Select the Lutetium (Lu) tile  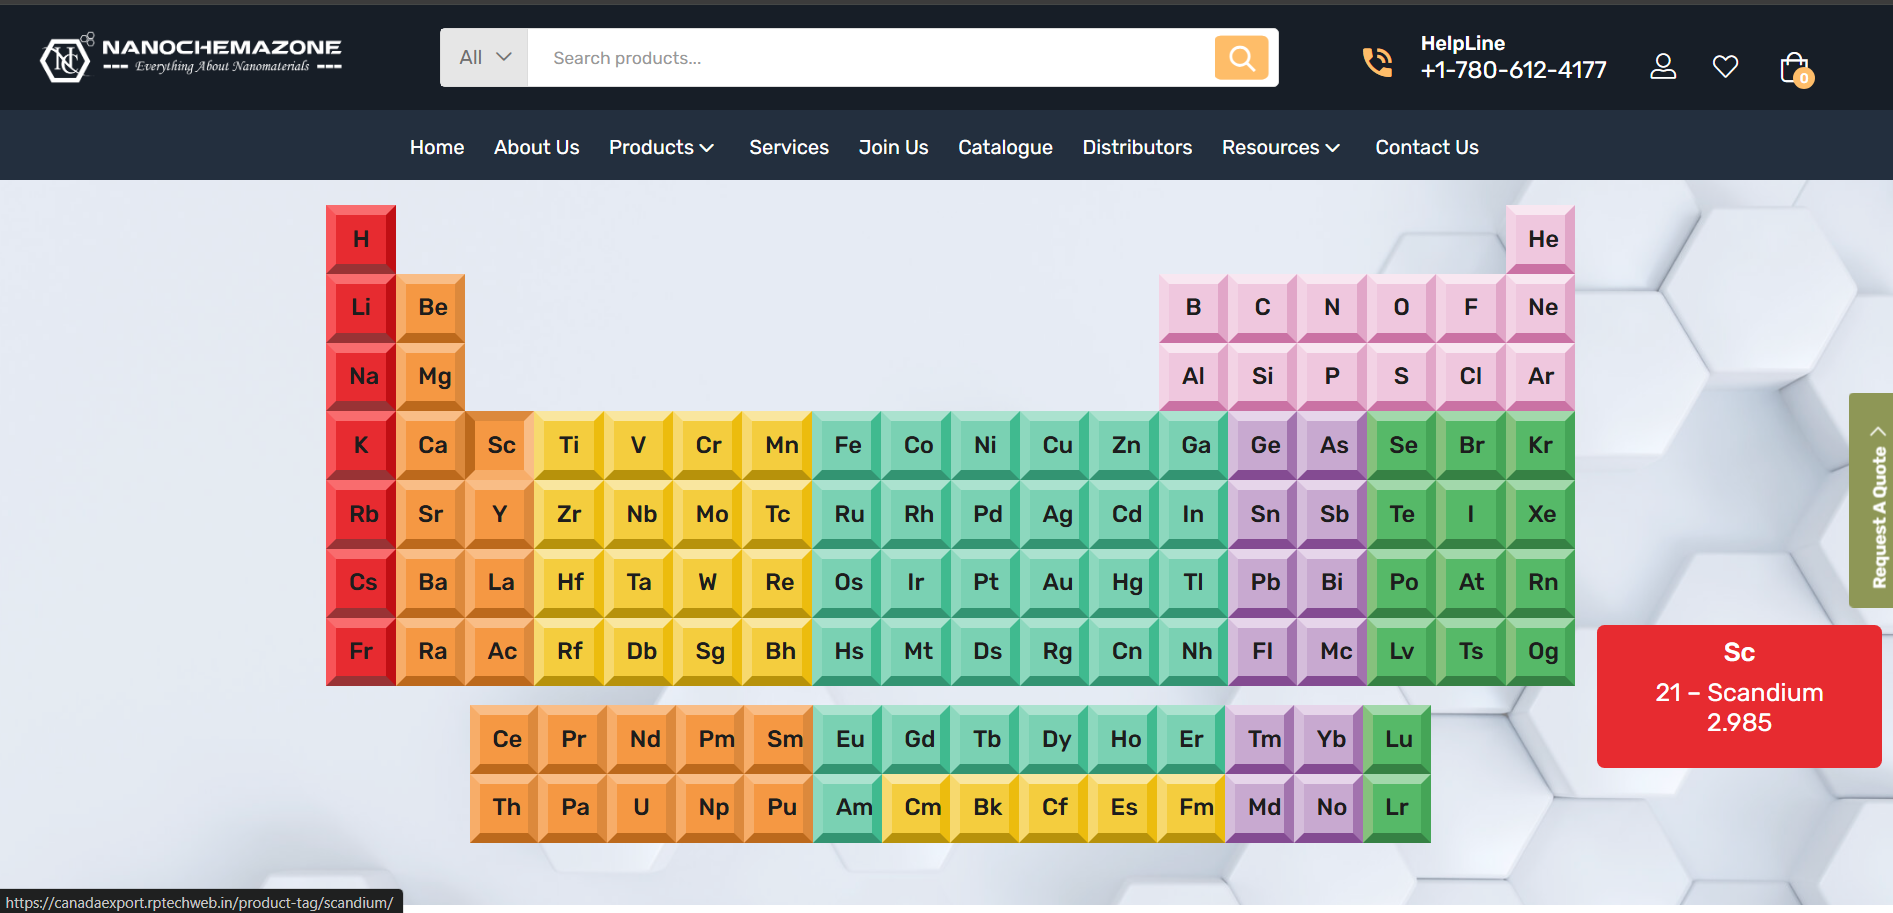[x=1397, y=740]
